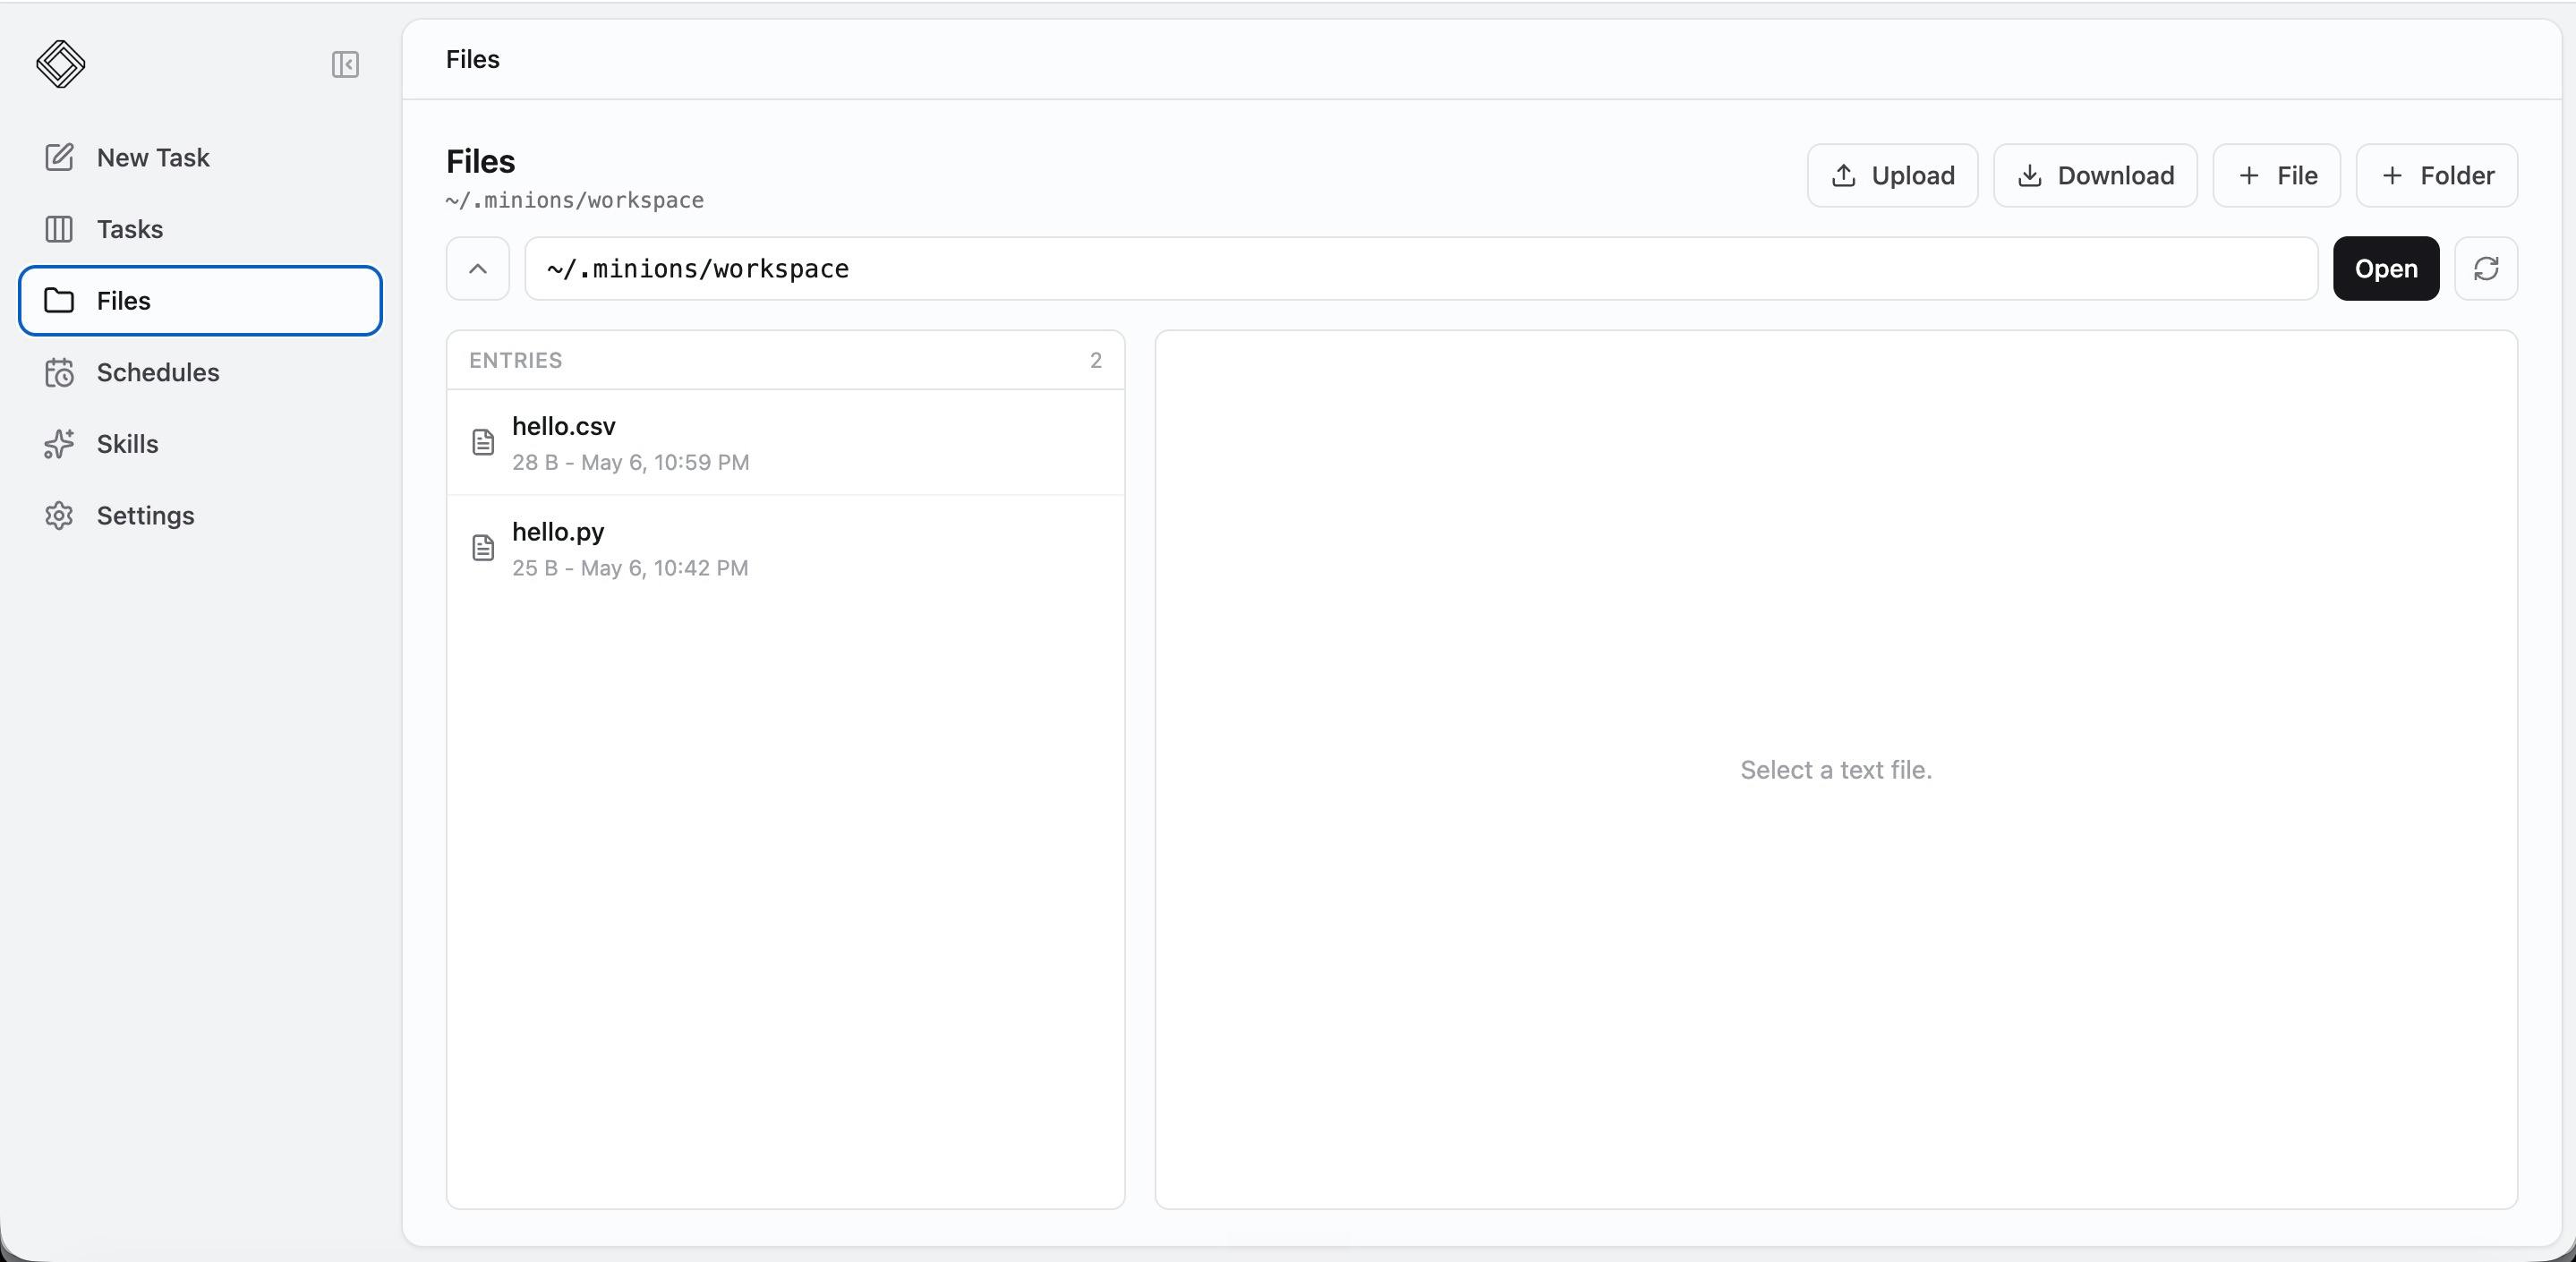
Task: Click the black Open button
Action: (x=2386, y=268)
